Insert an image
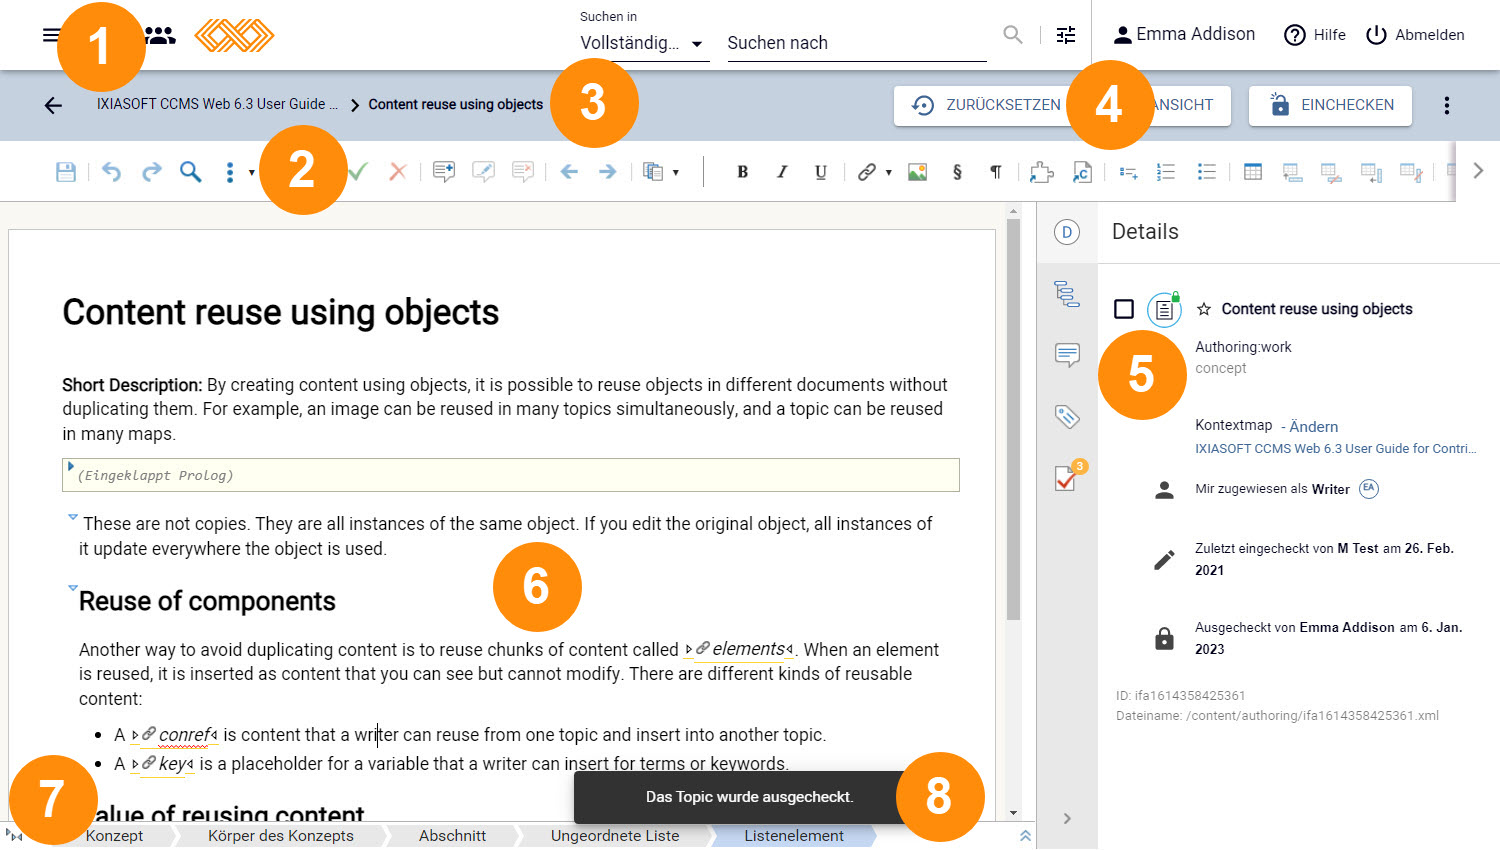Screen dimensions: 1500x850 (x=917, y=172)
